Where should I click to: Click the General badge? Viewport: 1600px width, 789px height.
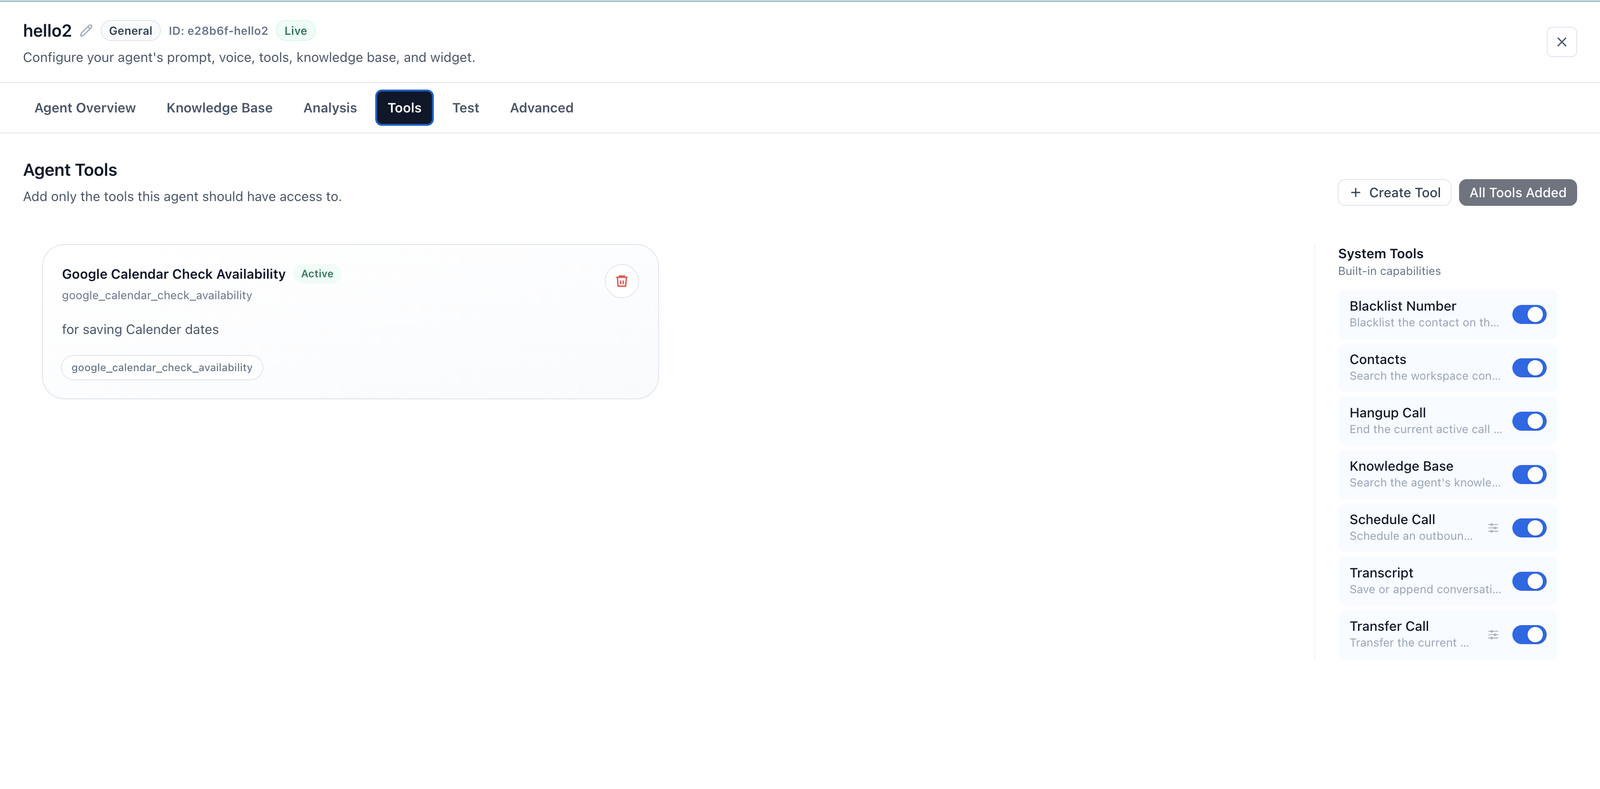pos(131,31)
